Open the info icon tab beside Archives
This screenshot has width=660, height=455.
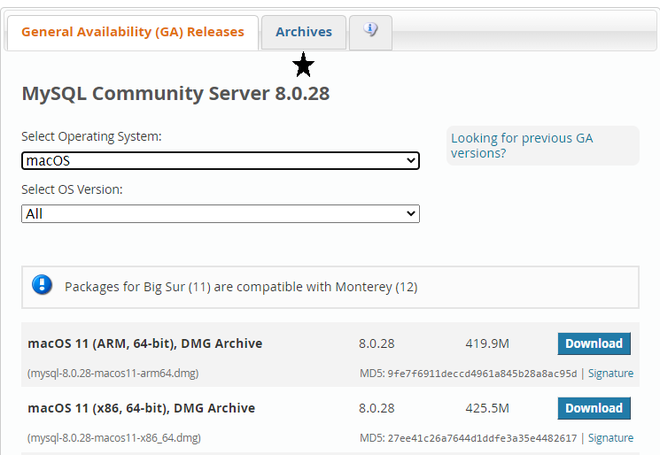370,32
